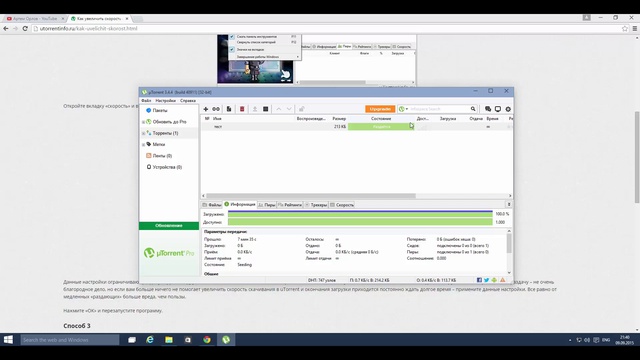
Task: Collapse the detail pane with corner toggle
Action: (509, 204)
